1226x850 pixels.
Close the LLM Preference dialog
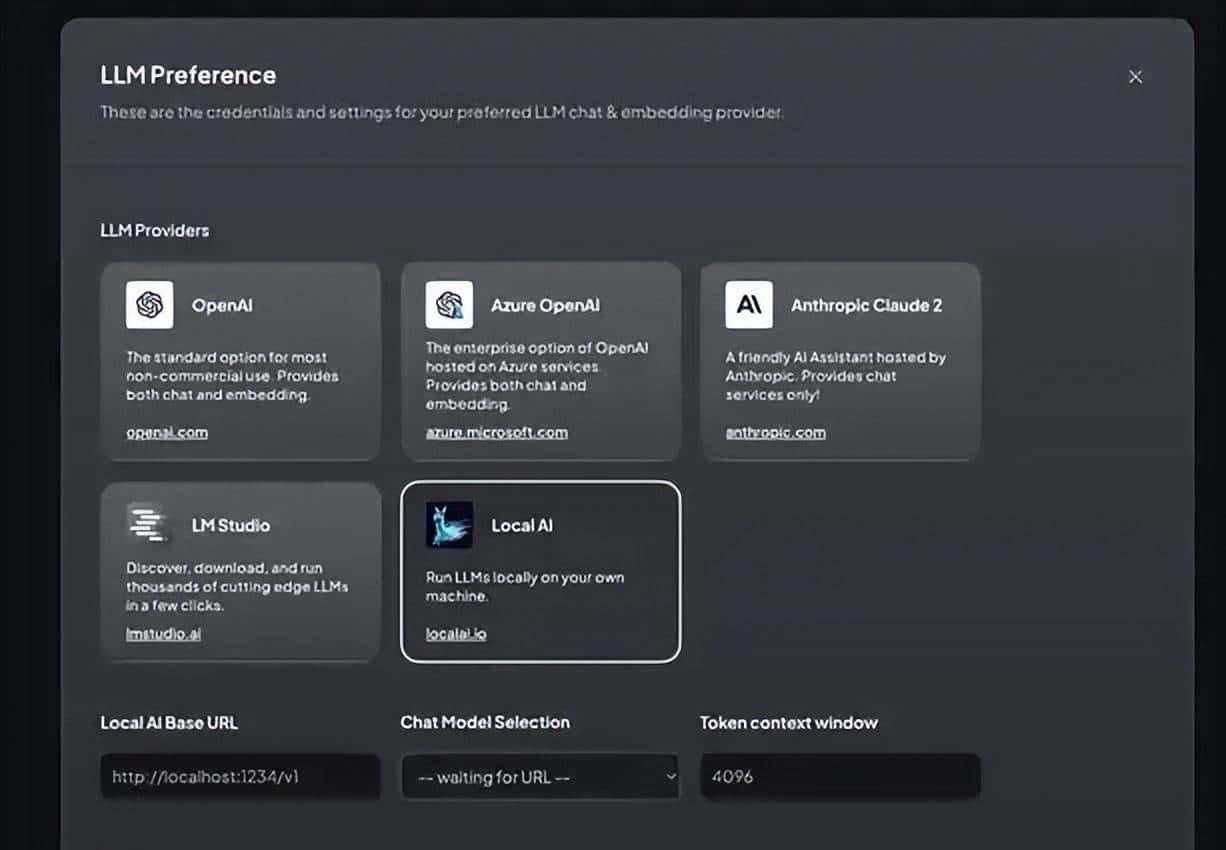point(1135,77)
